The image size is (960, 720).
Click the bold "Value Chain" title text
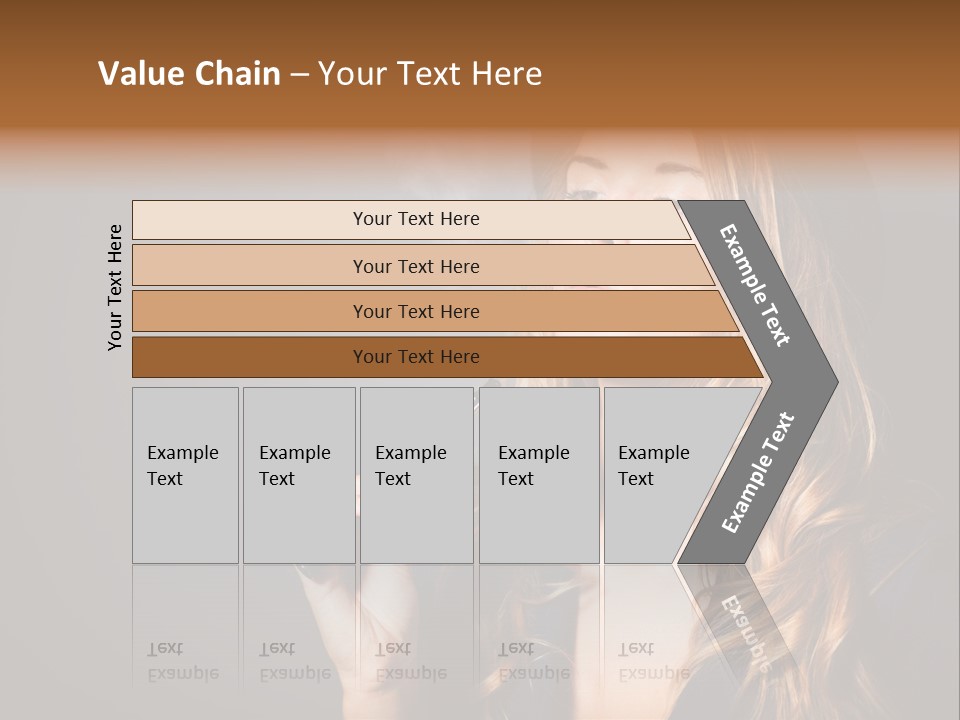click(189, 74)
